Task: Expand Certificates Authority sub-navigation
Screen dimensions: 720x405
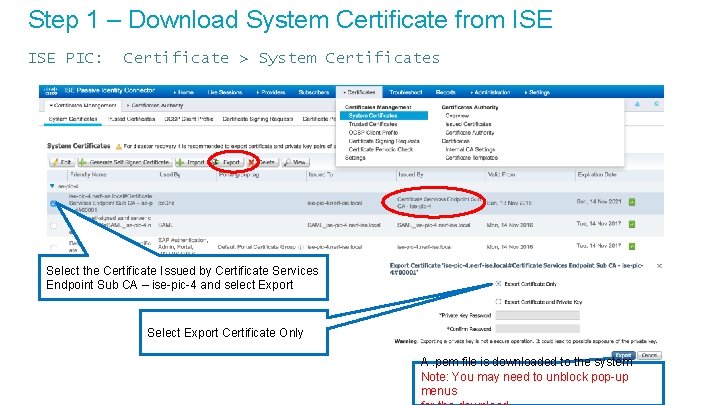Action: [x=155, y=106]
